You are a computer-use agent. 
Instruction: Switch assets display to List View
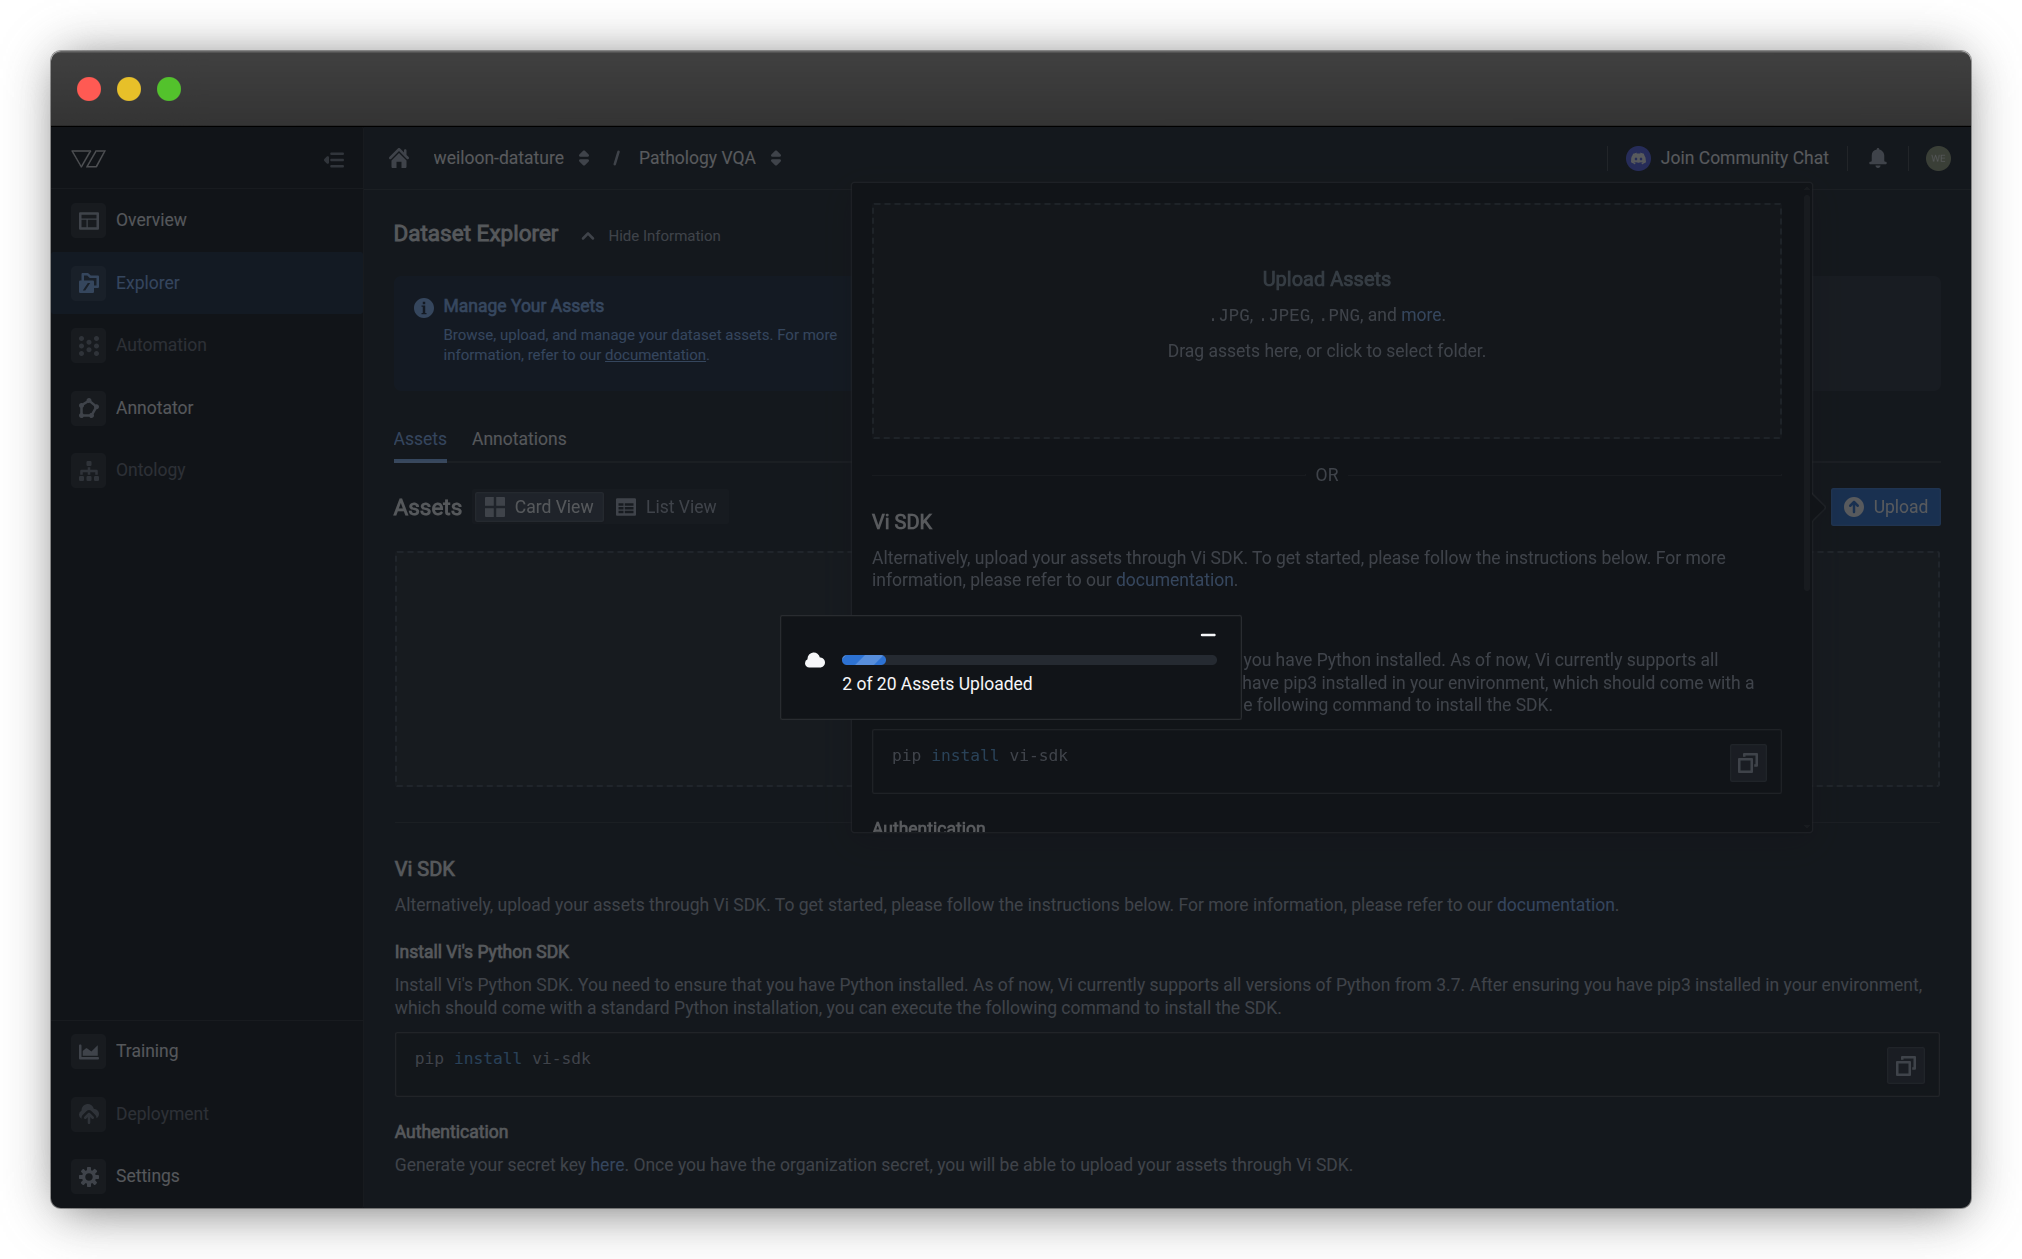tap(667, 506)
